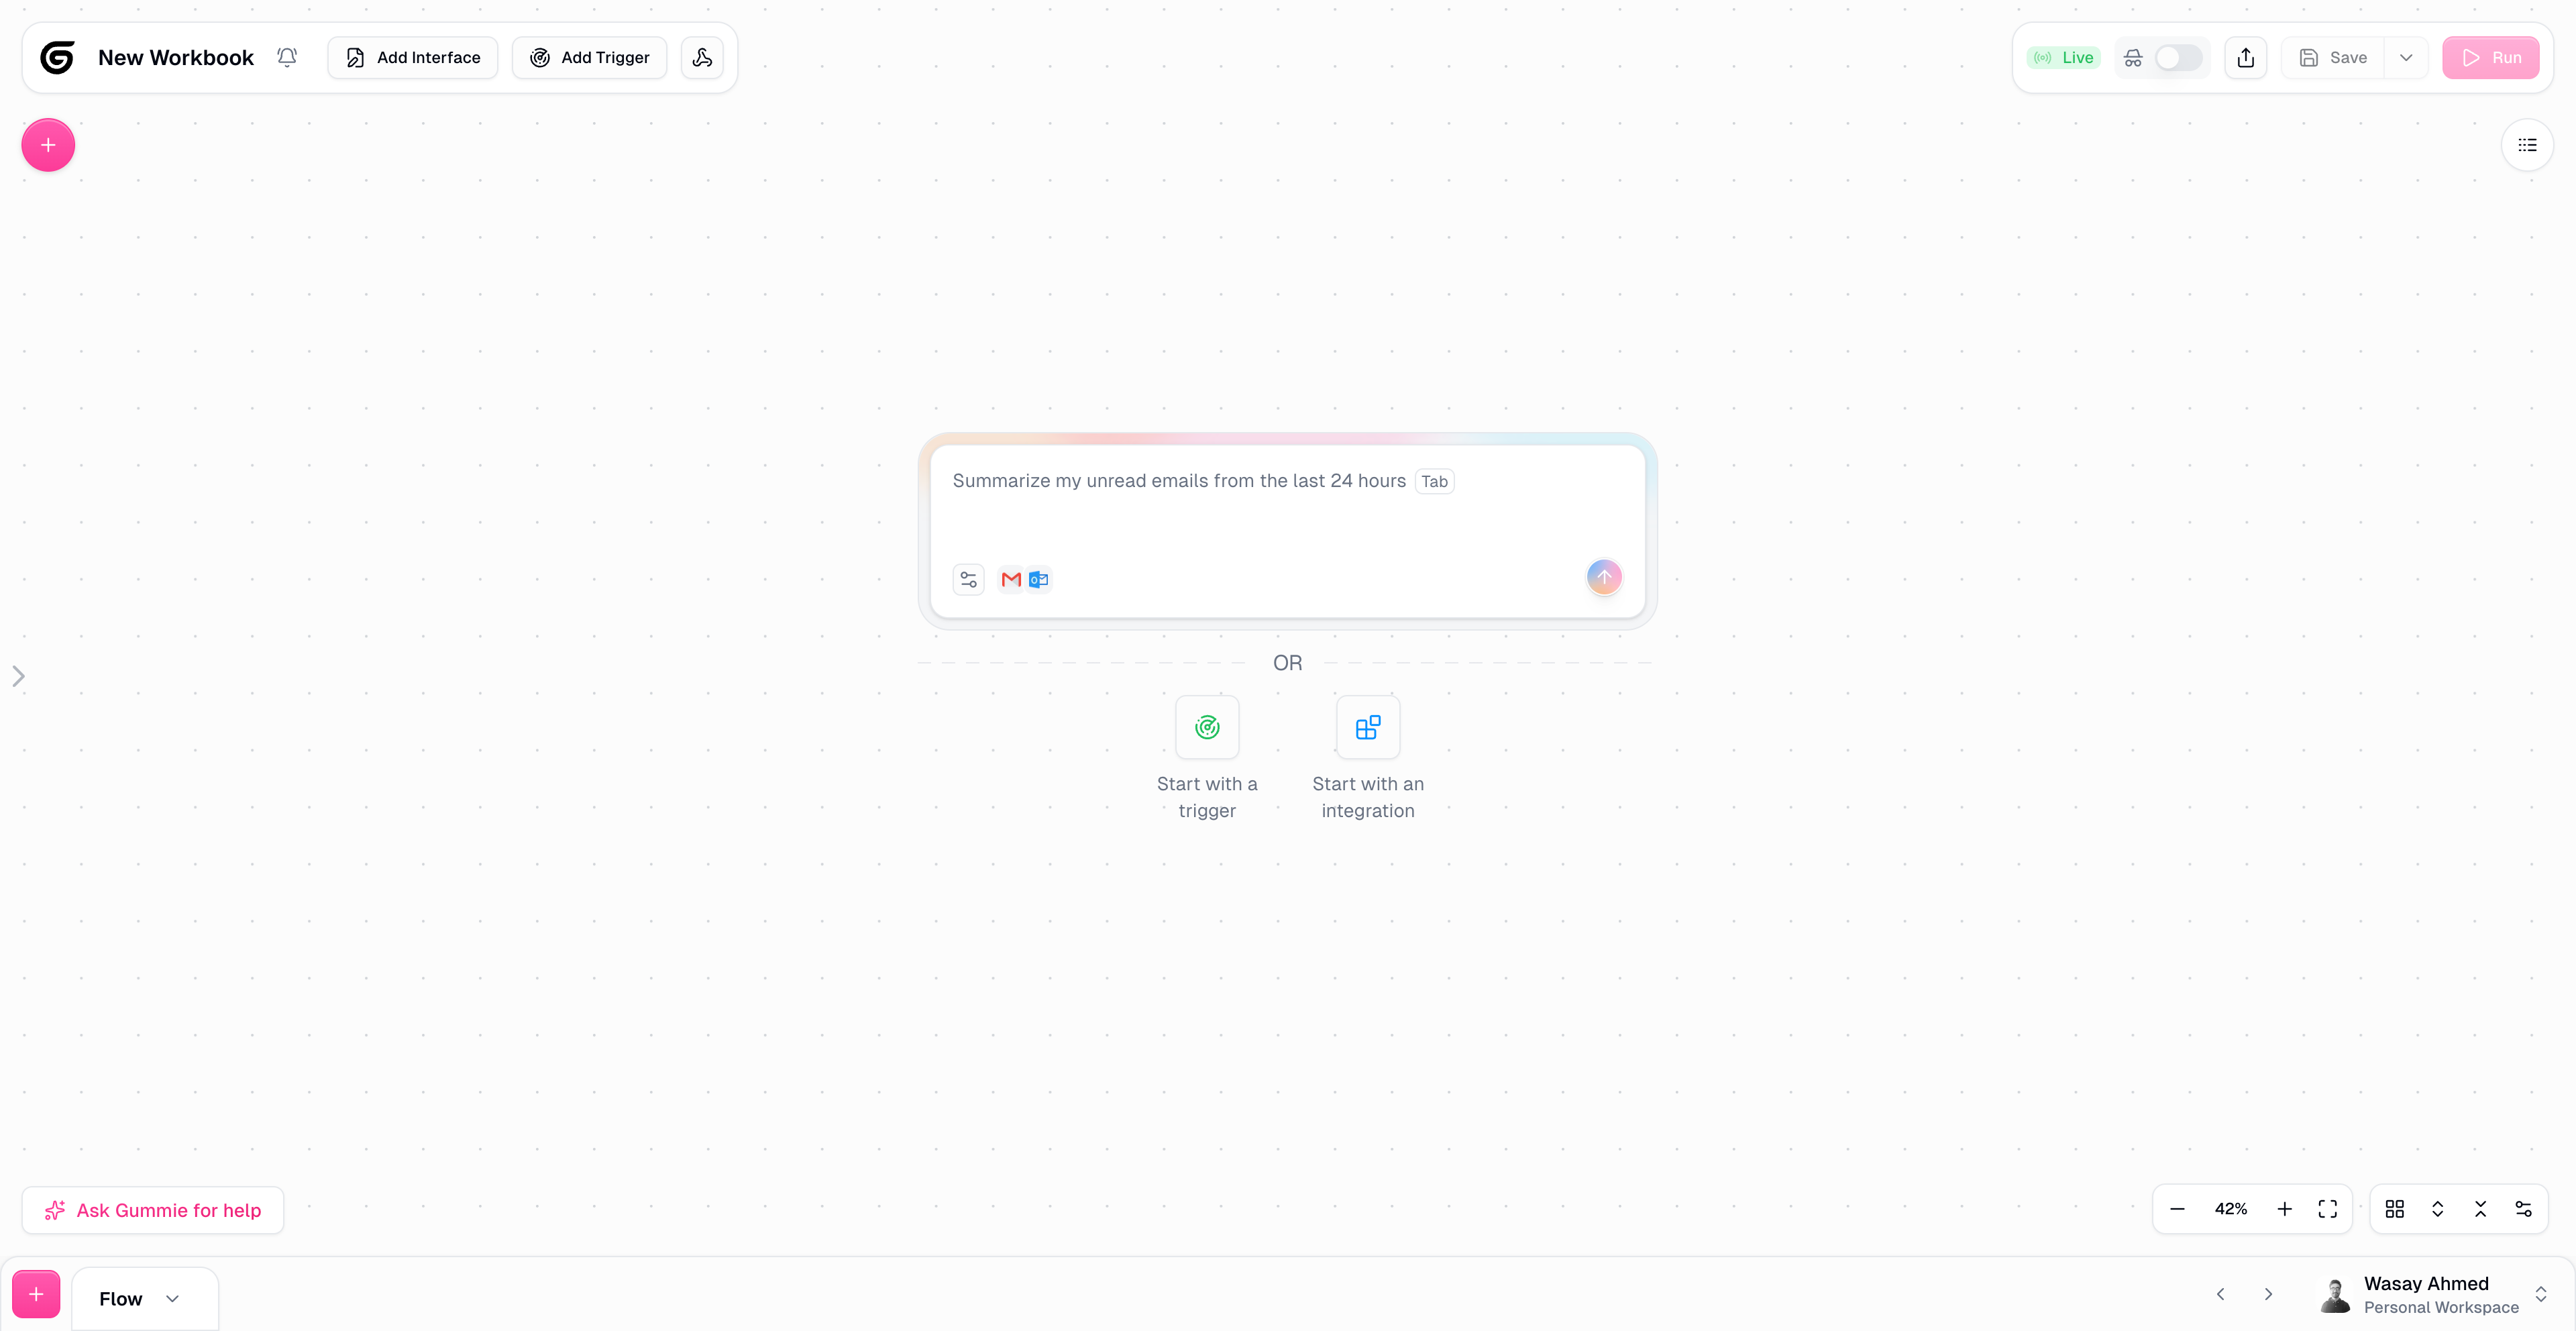Viewport: 2576px width, 1331px height.
Task: Open Ask Gummie for help
Action: pyautogui.click(x=153, y=1210)
